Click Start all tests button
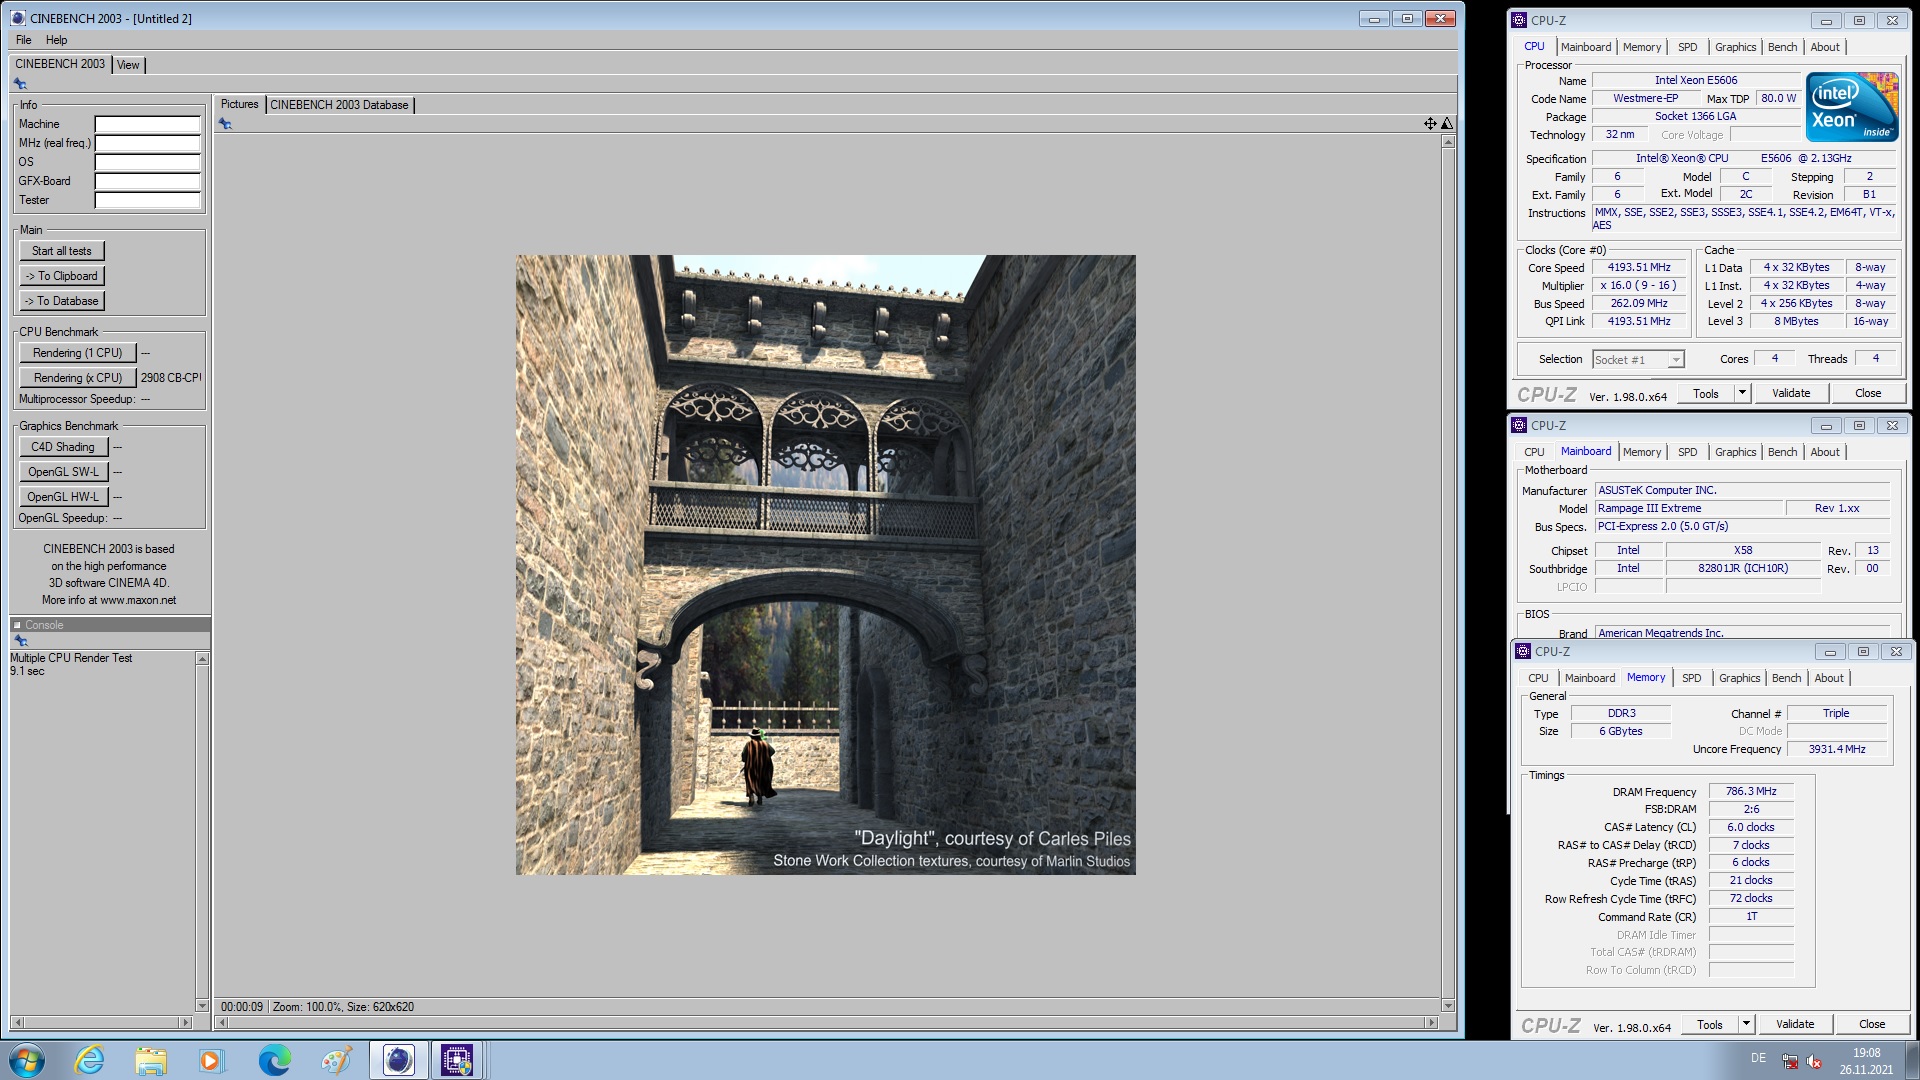 62,251
